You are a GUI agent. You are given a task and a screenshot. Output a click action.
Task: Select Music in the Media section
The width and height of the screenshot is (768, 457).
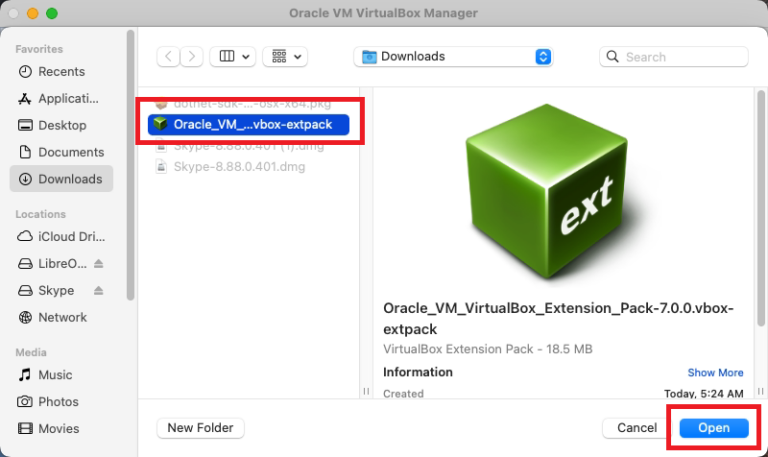click(x=55, y=375)
